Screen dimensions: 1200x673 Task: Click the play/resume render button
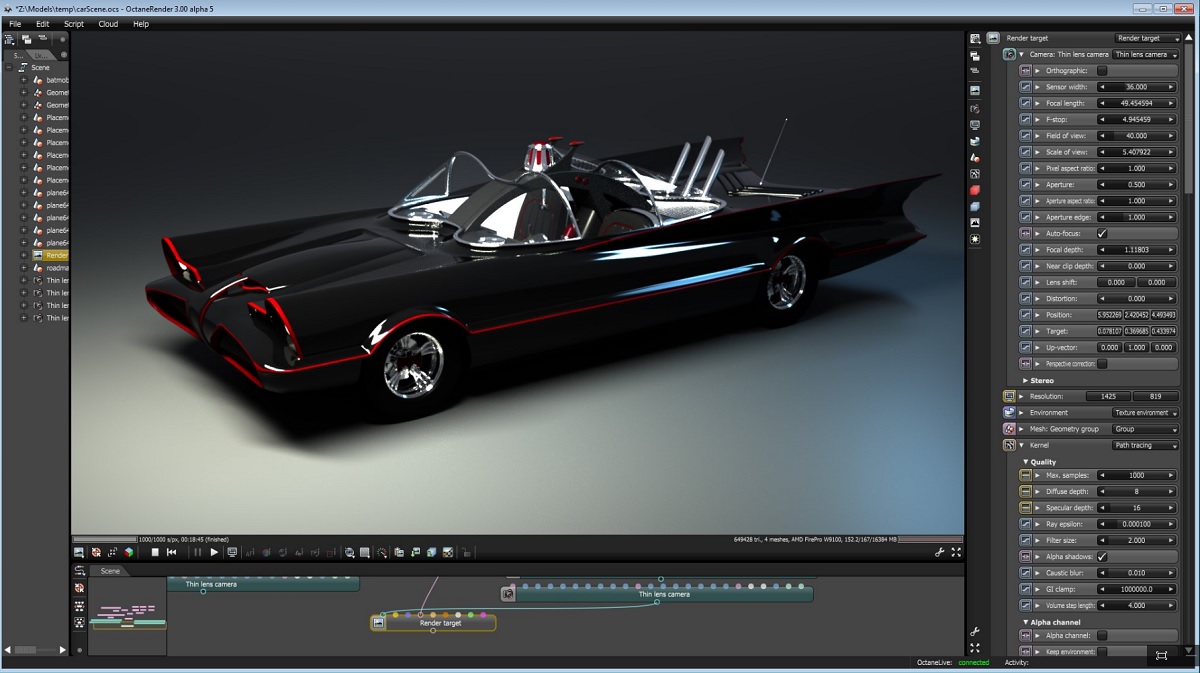(214, 552)
